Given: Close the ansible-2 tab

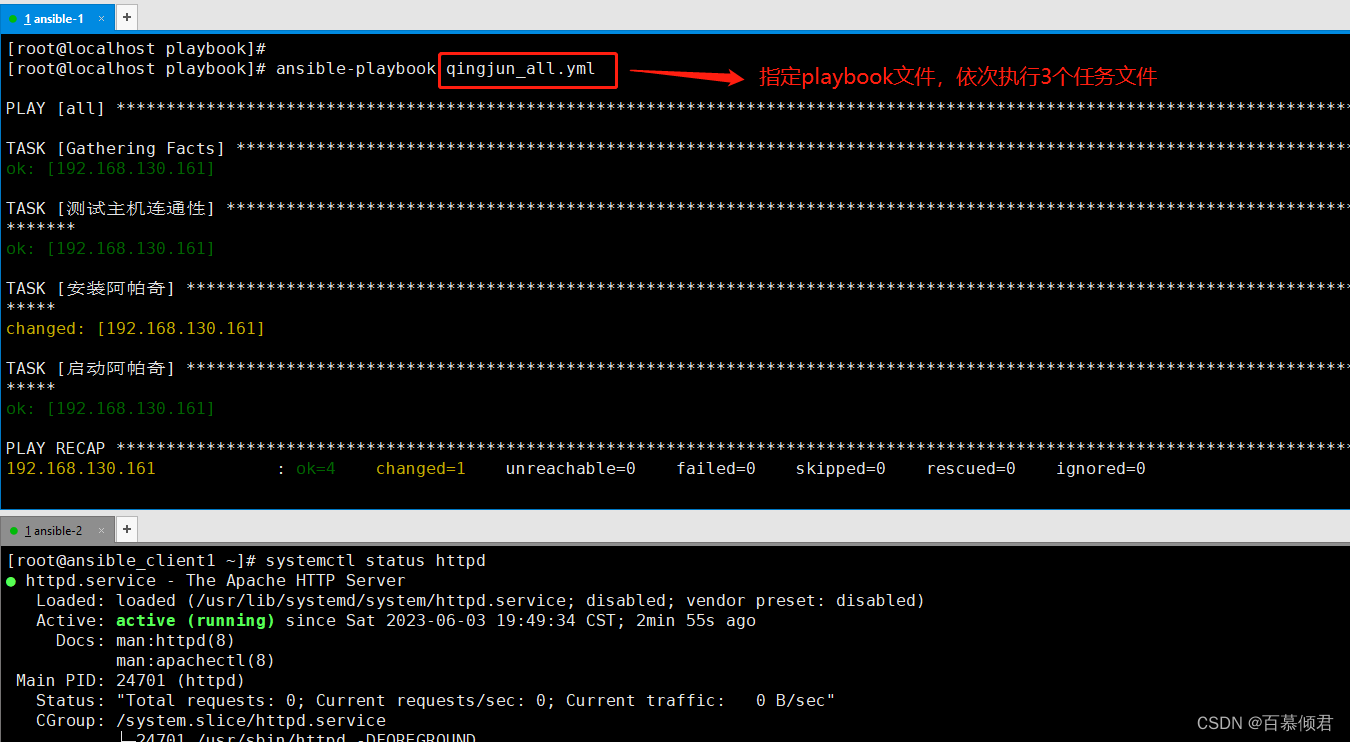Looking at the screenshot, I should coord(102,531).
